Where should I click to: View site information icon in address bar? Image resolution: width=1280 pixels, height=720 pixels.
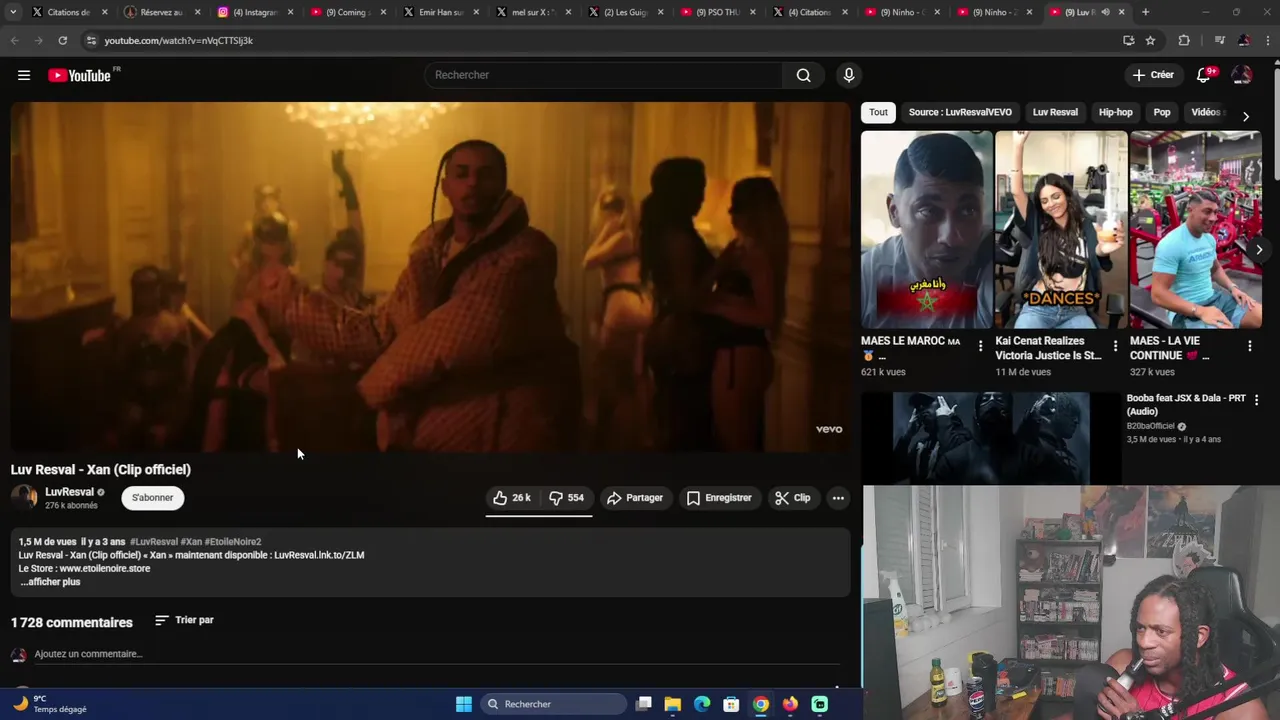[91, 40]
